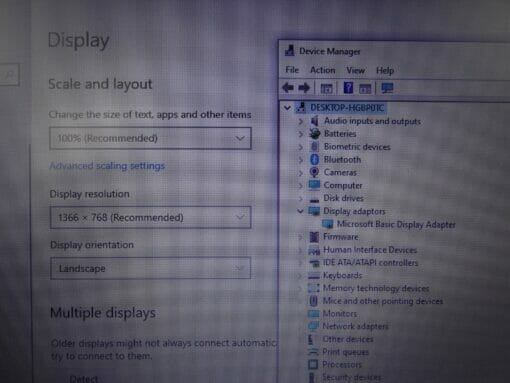This screenshot has width=510, height=383.
Task: Open the Landscape display orientation dropdown
Action: click(150, 268)
